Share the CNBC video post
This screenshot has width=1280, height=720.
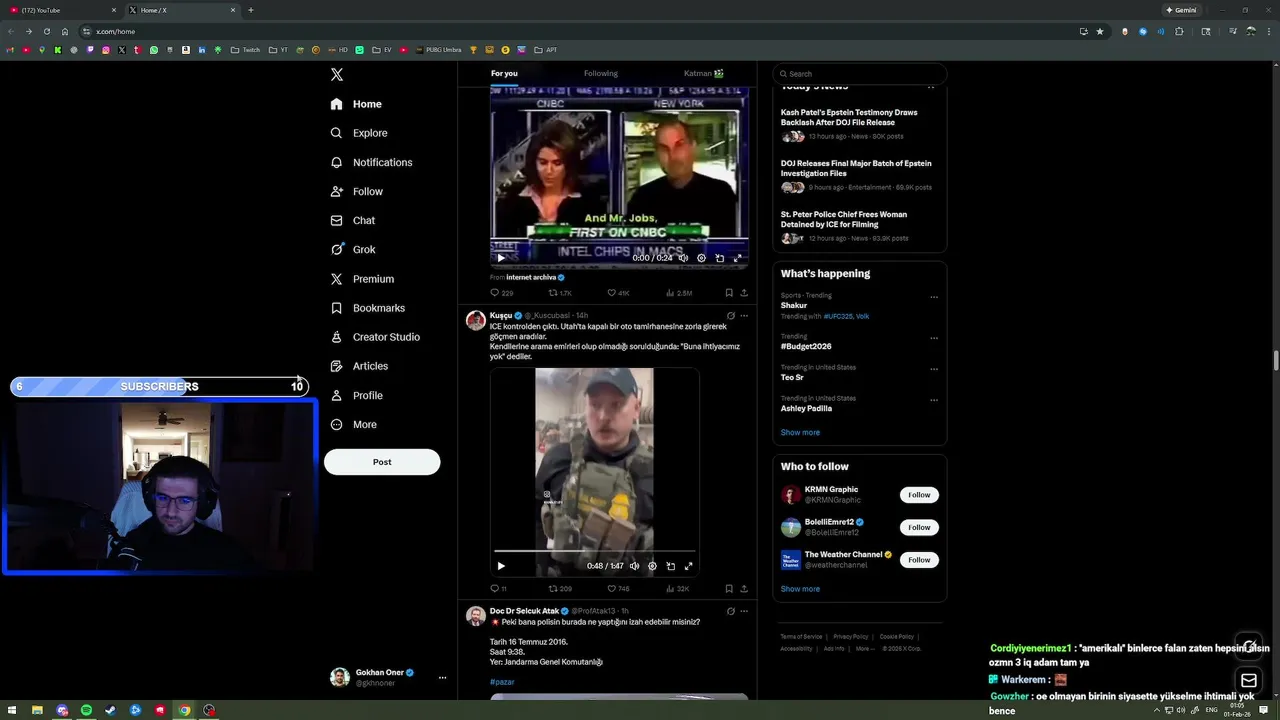point(743,293)
